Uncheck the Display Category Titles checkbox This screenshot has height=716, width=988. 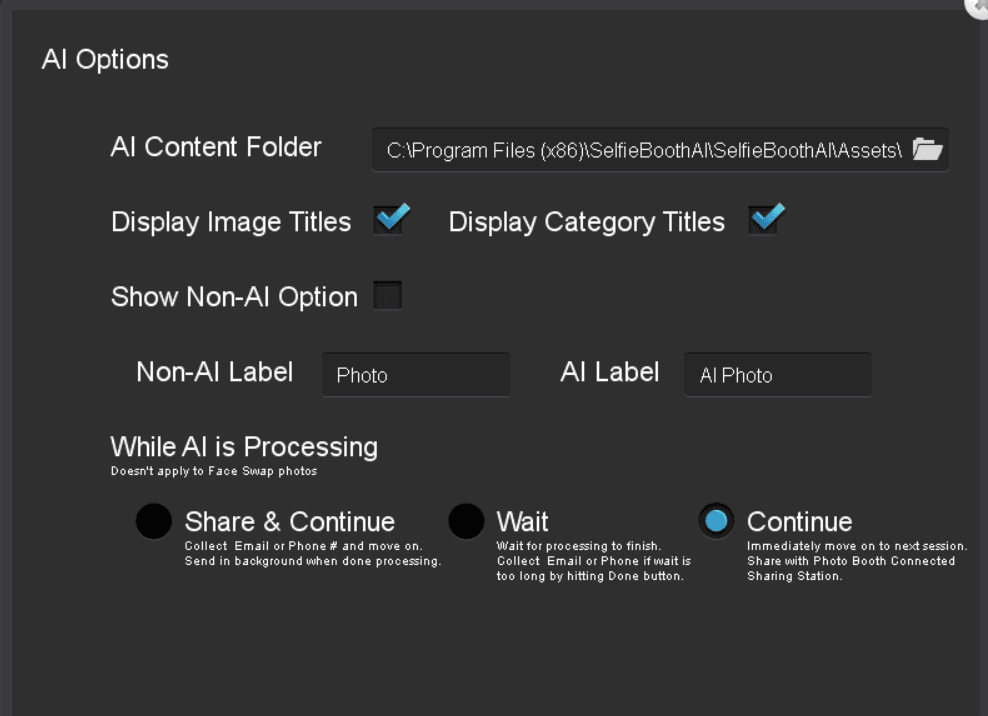pyautogui.click(x=766, y=219)
